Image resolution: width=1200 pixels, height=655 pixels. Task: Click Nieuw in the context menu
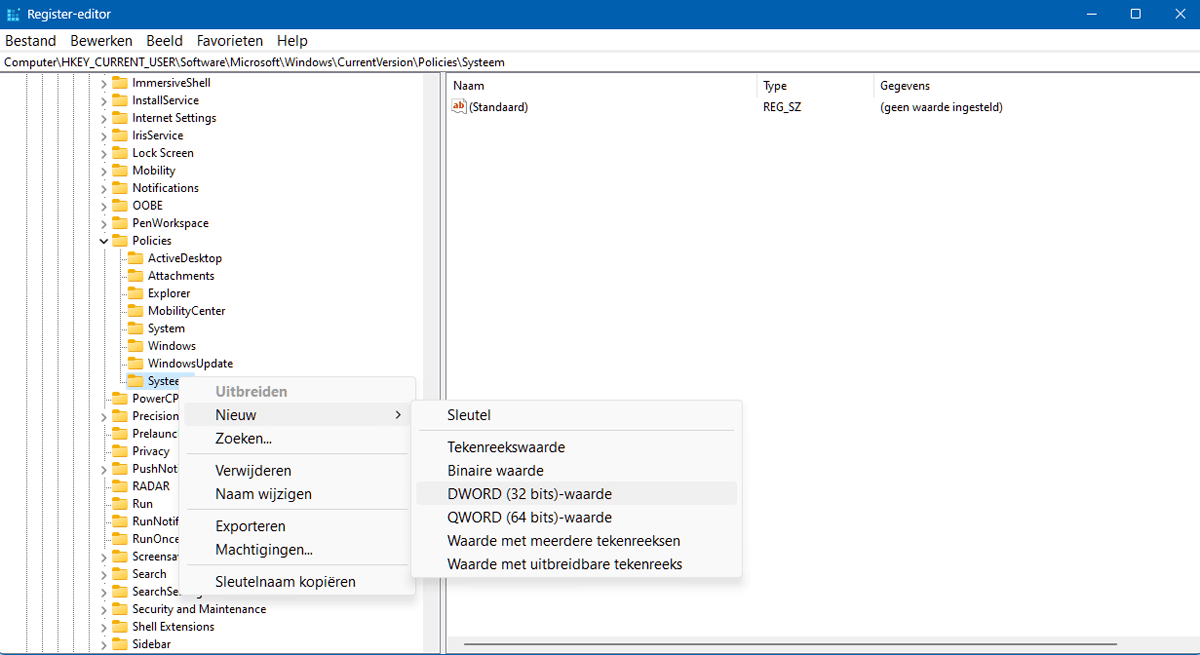pyautogui.click(x=297, y=415)
